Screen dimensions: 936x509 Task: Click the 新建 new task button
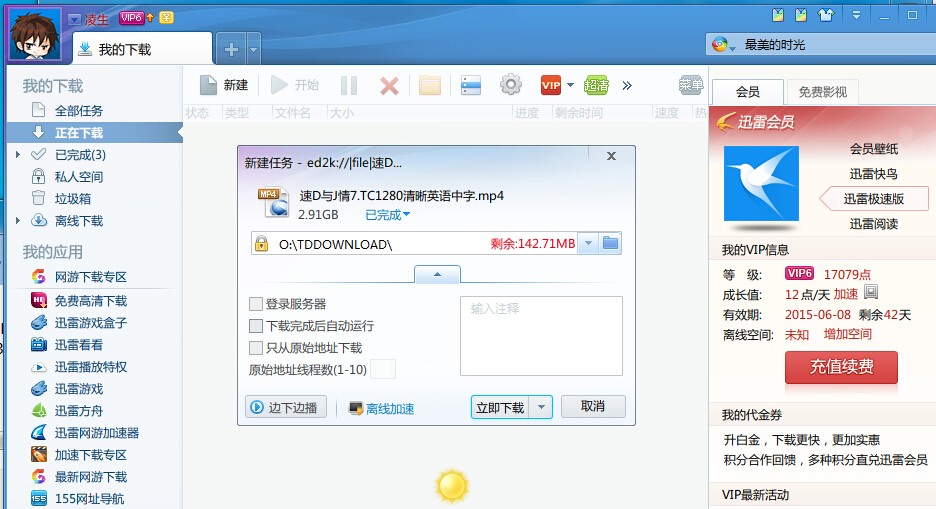[224, 85]
